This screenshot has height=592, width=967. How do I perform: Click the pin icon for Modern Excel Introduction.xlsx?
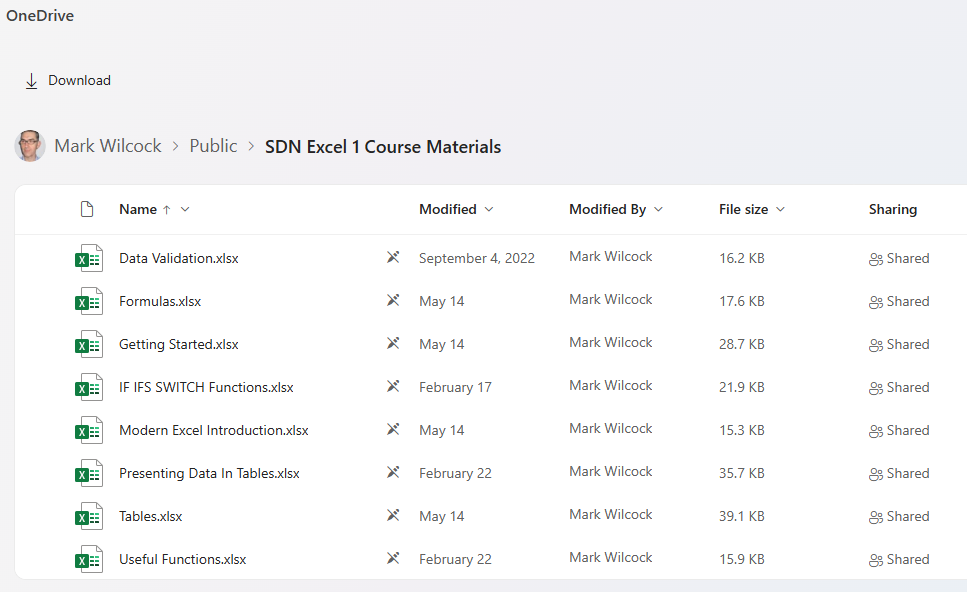click(x=393, y=430)
